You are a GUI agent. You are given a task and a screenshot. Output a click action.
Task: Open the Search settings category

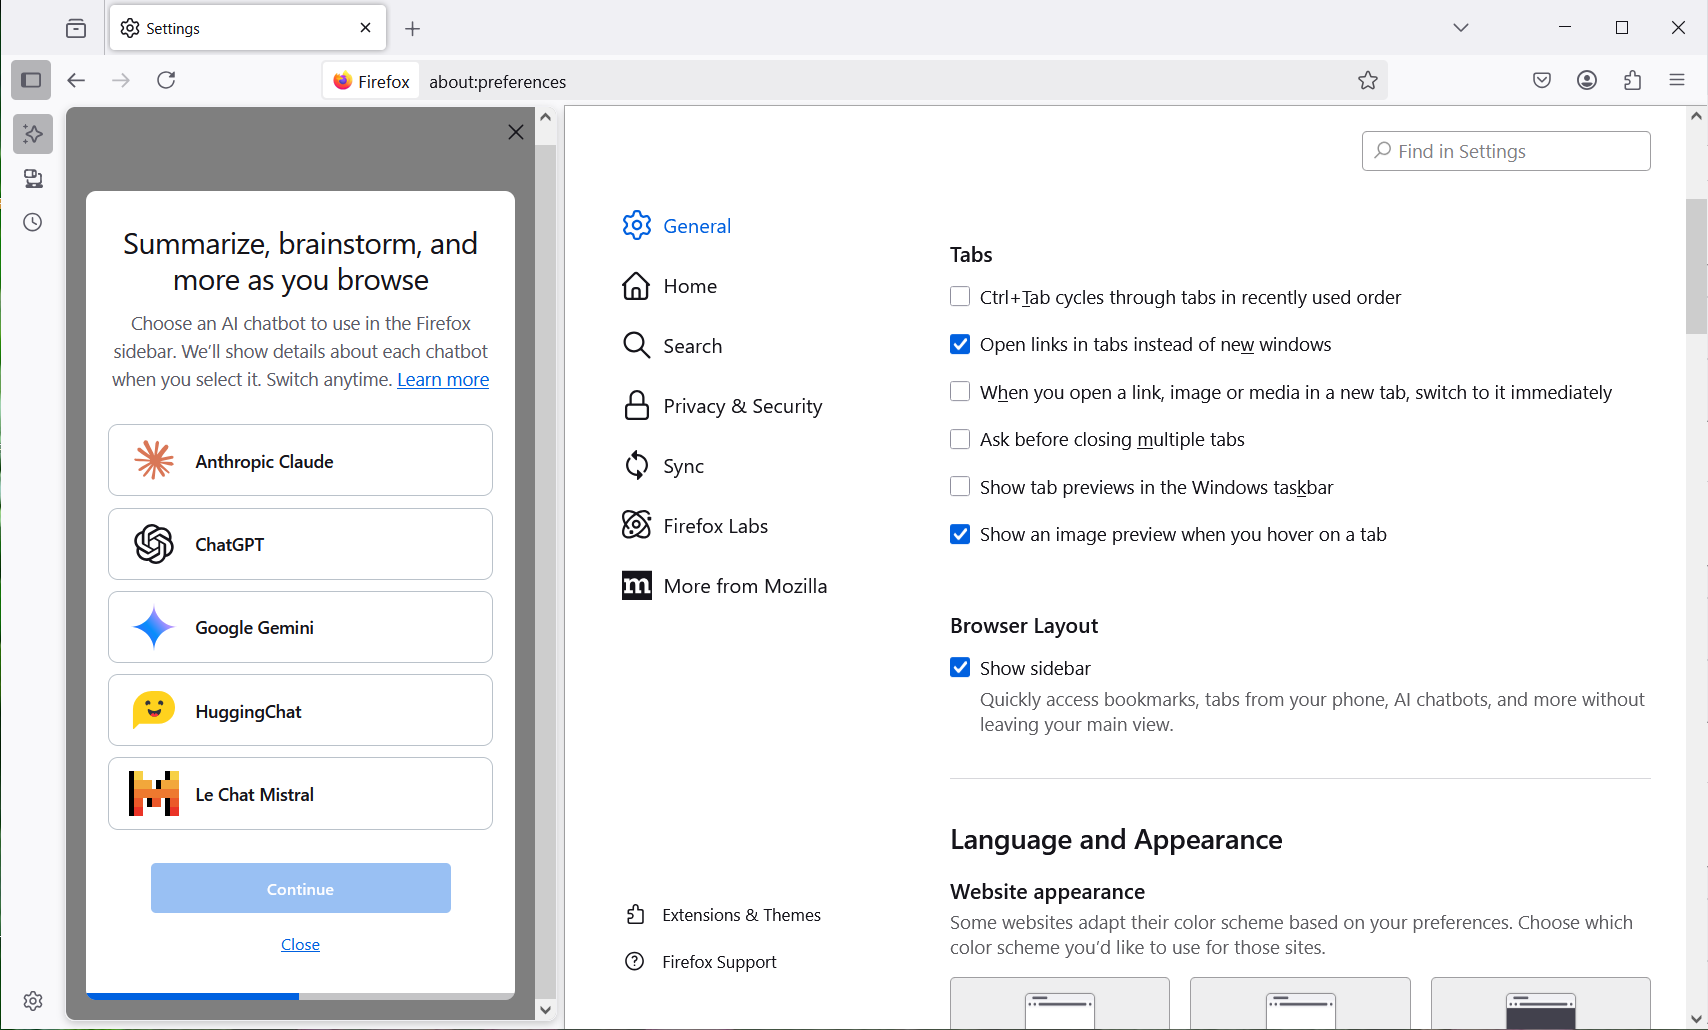tap(672, 346)
